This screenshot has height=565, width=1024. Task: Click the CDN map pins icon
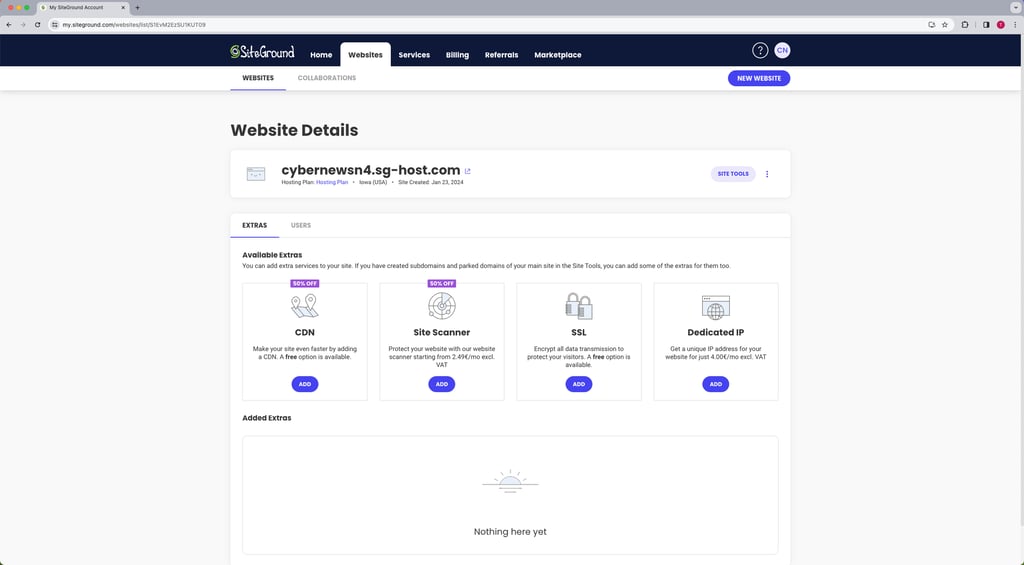304,306
